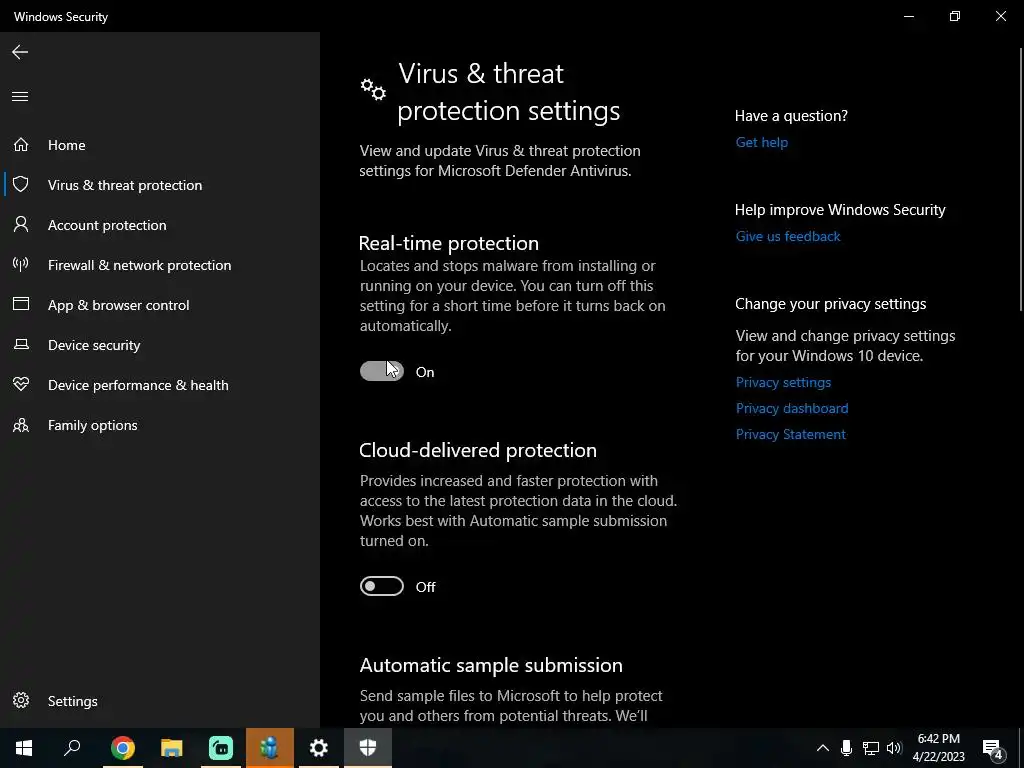Click the Real-time protection heading
Screen dimensions: 1024x768
pyautogui.click(x=449, y=243)
